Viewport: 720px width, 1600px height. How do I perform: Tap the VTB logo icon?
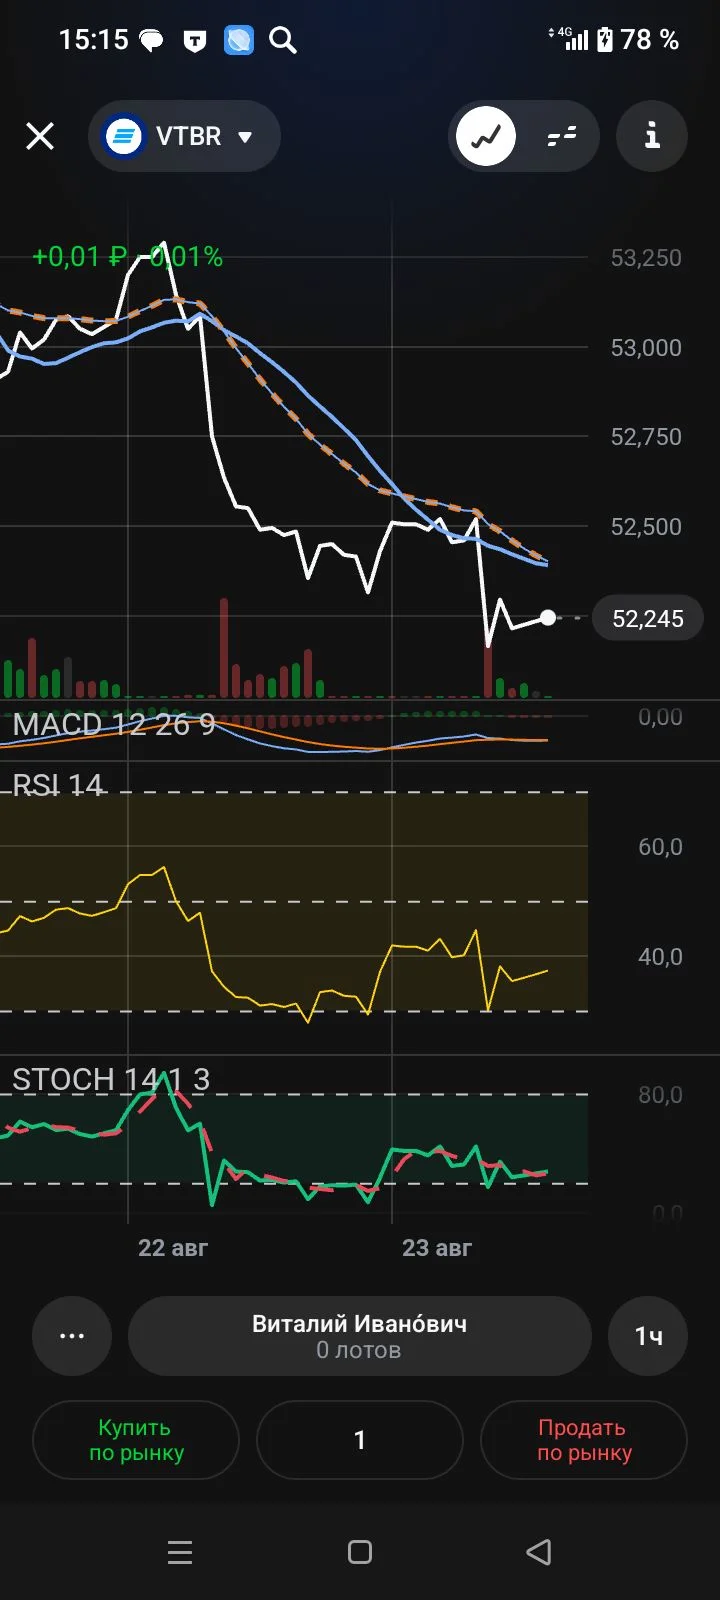(x=125, y=136)
